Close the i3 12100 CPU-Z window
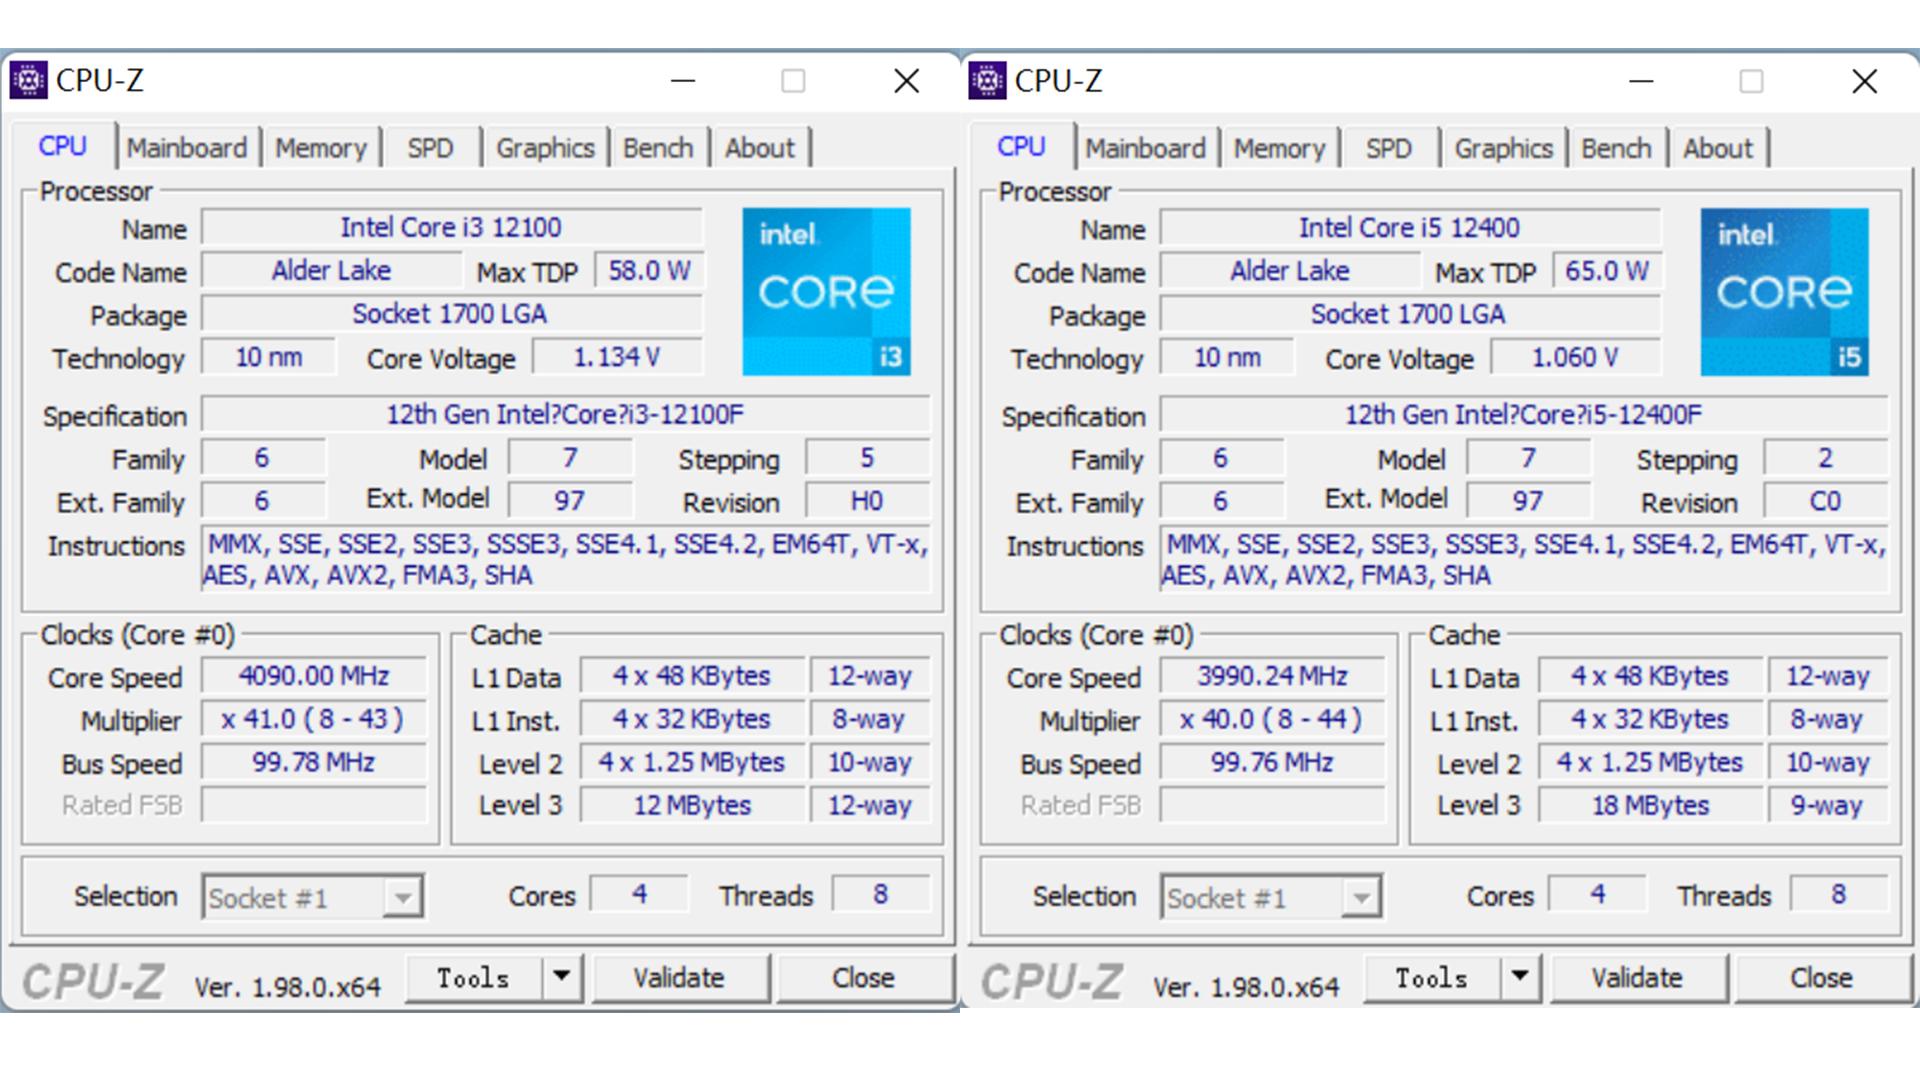Screen dimensions: 1920x1080 point(906,81)
